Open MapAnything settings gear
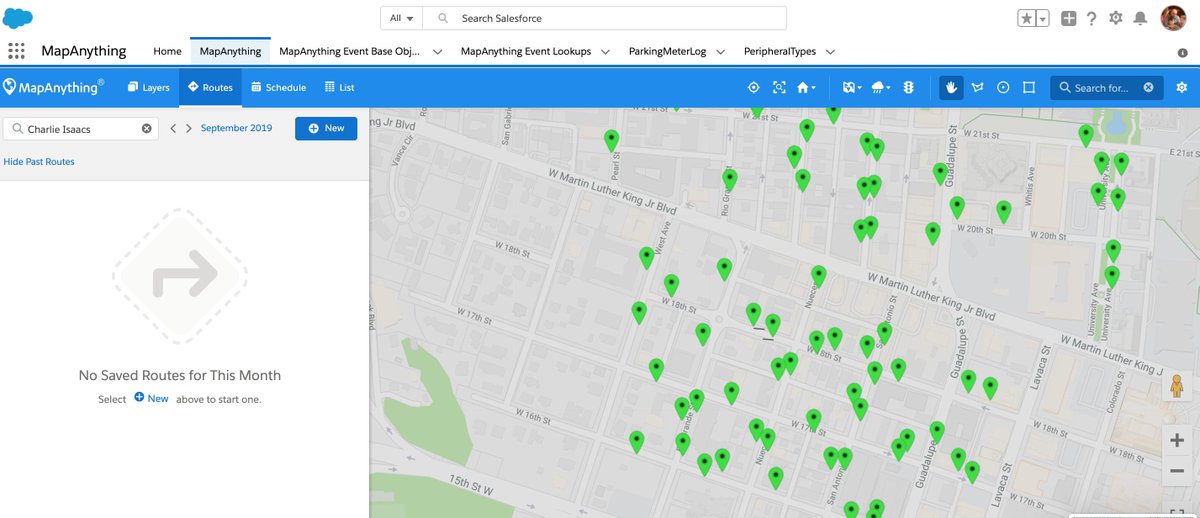Image resolution: width=1200 pixels, height=518 pixels. (x=1182, y=87)
